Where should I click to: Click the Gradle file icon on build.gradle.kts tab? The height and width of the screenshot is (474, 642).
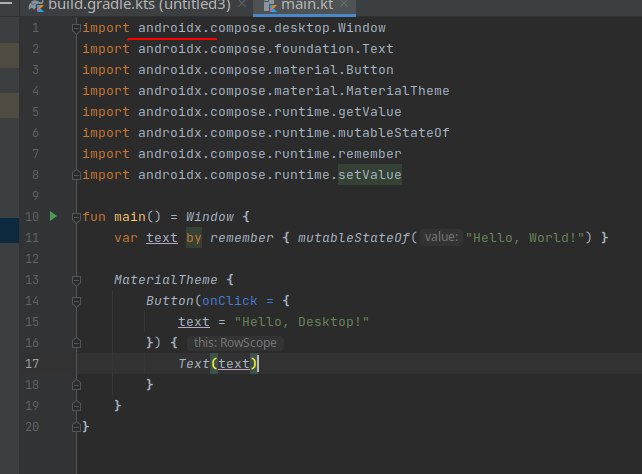point(36,6)
